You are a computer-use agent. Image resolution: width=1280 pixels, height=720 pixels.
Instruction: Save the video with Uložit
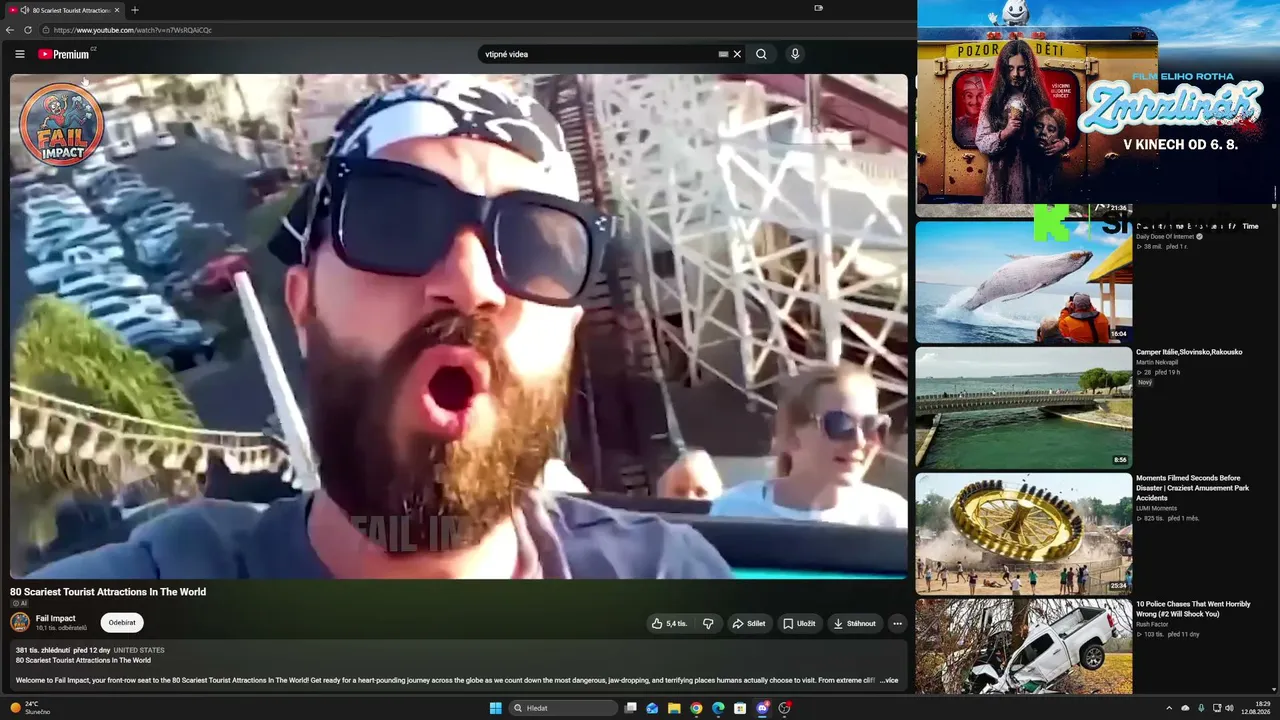(799, 623)
